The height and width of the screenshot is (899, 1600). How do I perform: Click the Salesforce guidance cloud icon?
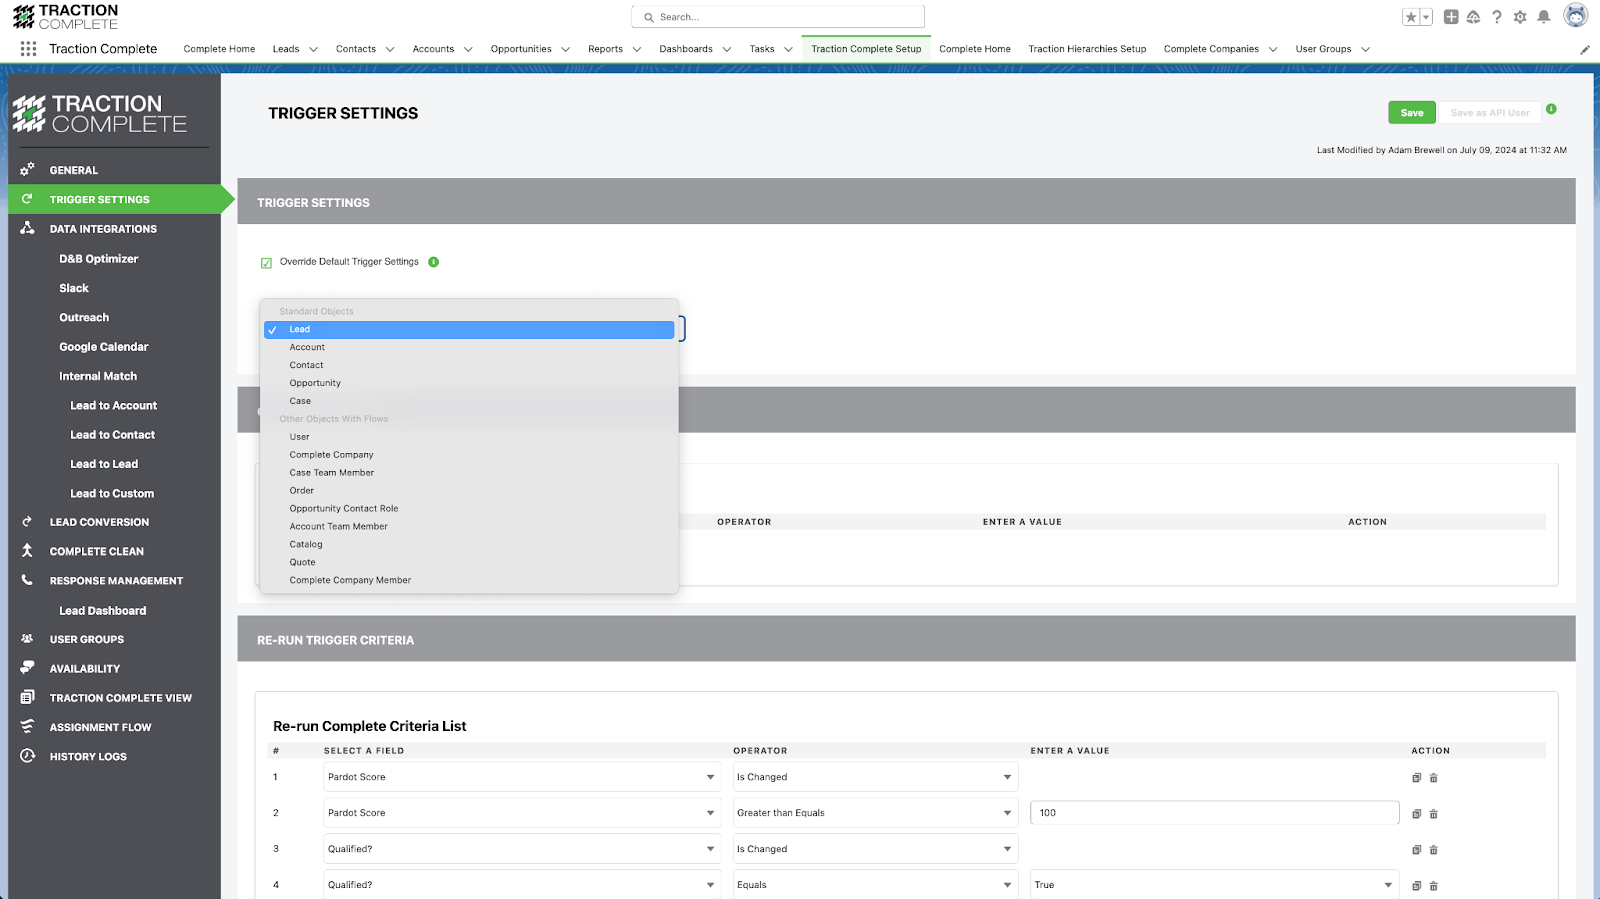[x=1473, y=17]
